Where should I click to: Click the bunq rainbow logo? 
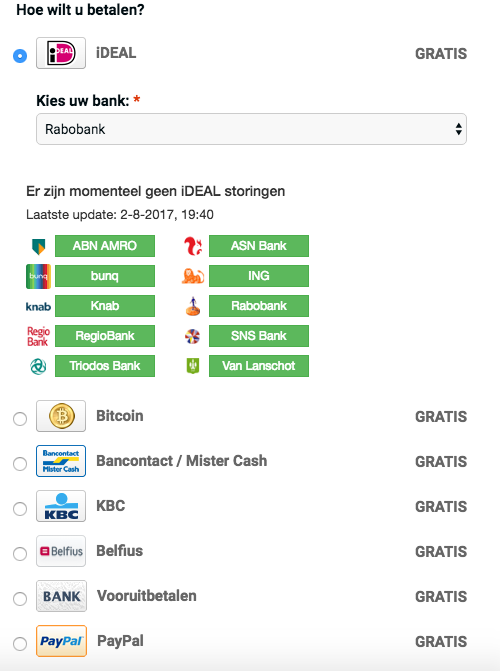39,276
